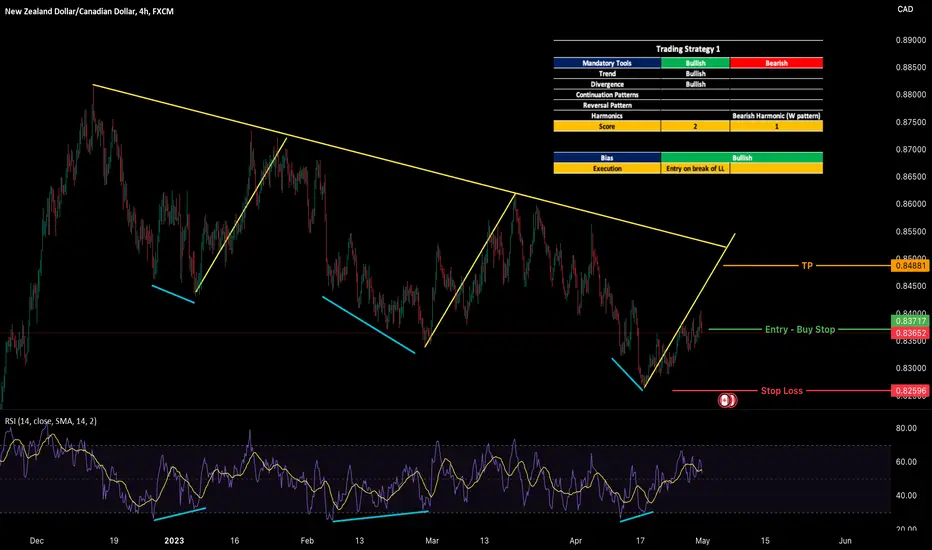932x550 pixels.
Task: Click the 60.00 RSI axis label
Action: coord(906,461)
